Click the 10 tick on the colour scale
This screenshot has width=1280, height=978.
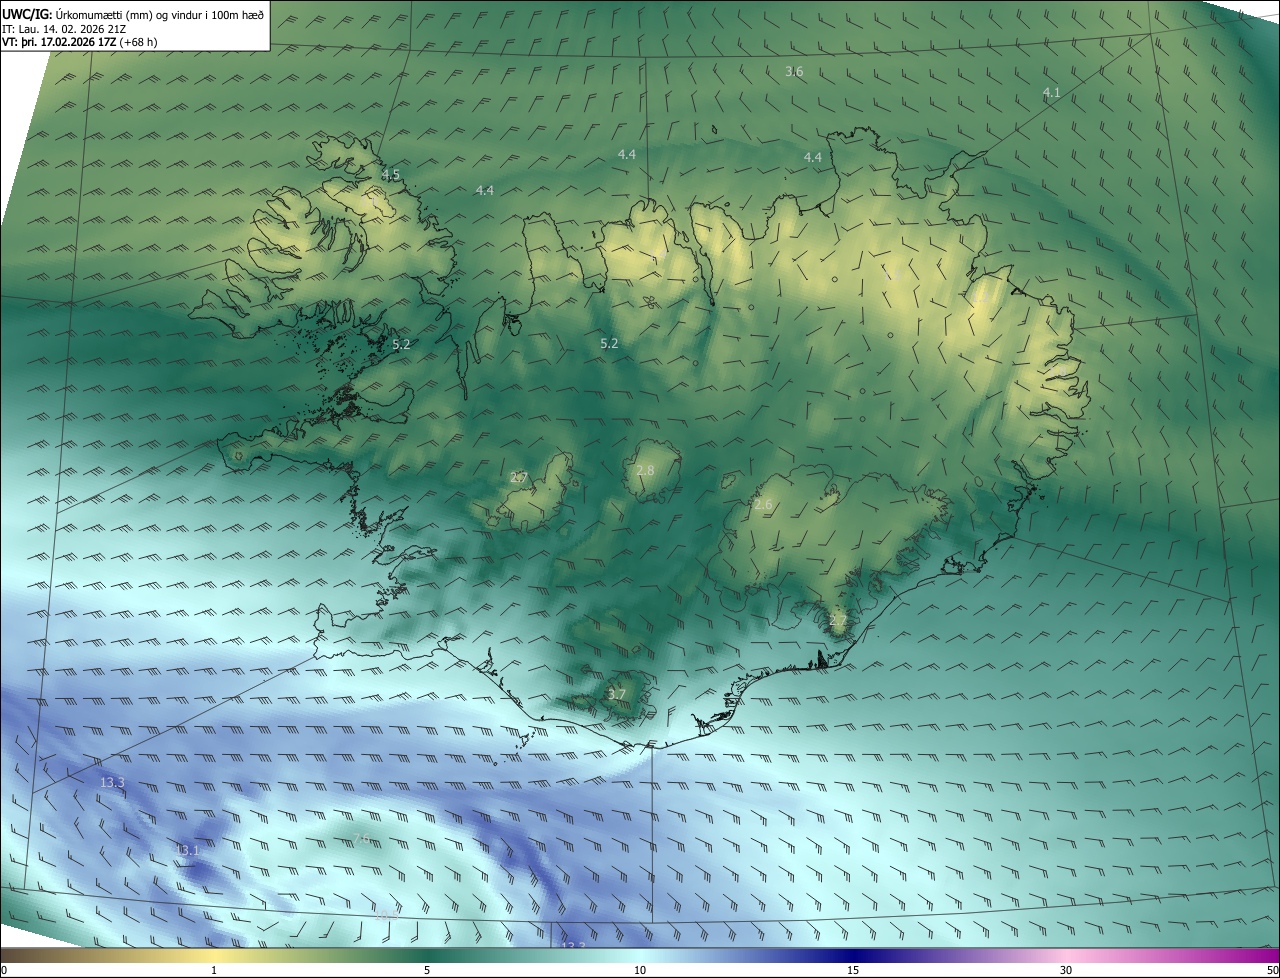tap(640, 970)
